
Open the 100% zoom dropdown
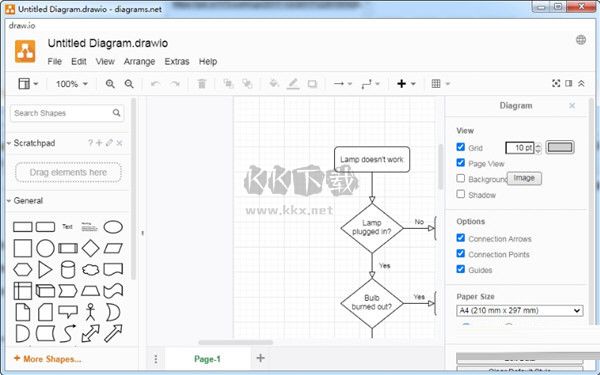72,84
